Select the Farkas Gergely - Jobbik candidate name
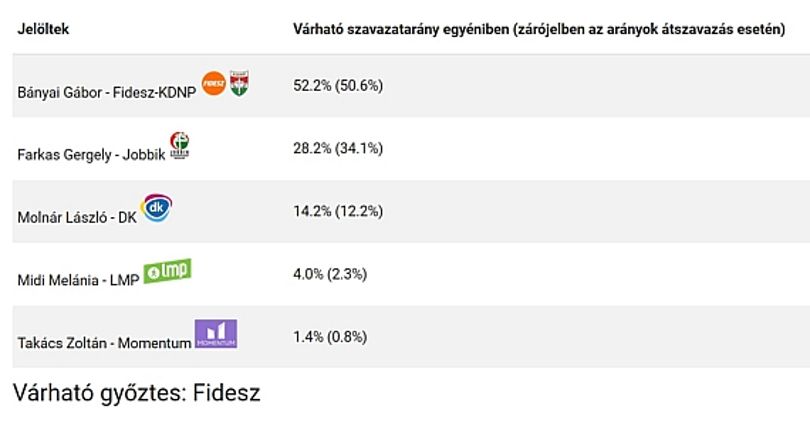The height and width of the screenshot is (433, 810). point(91,155)
